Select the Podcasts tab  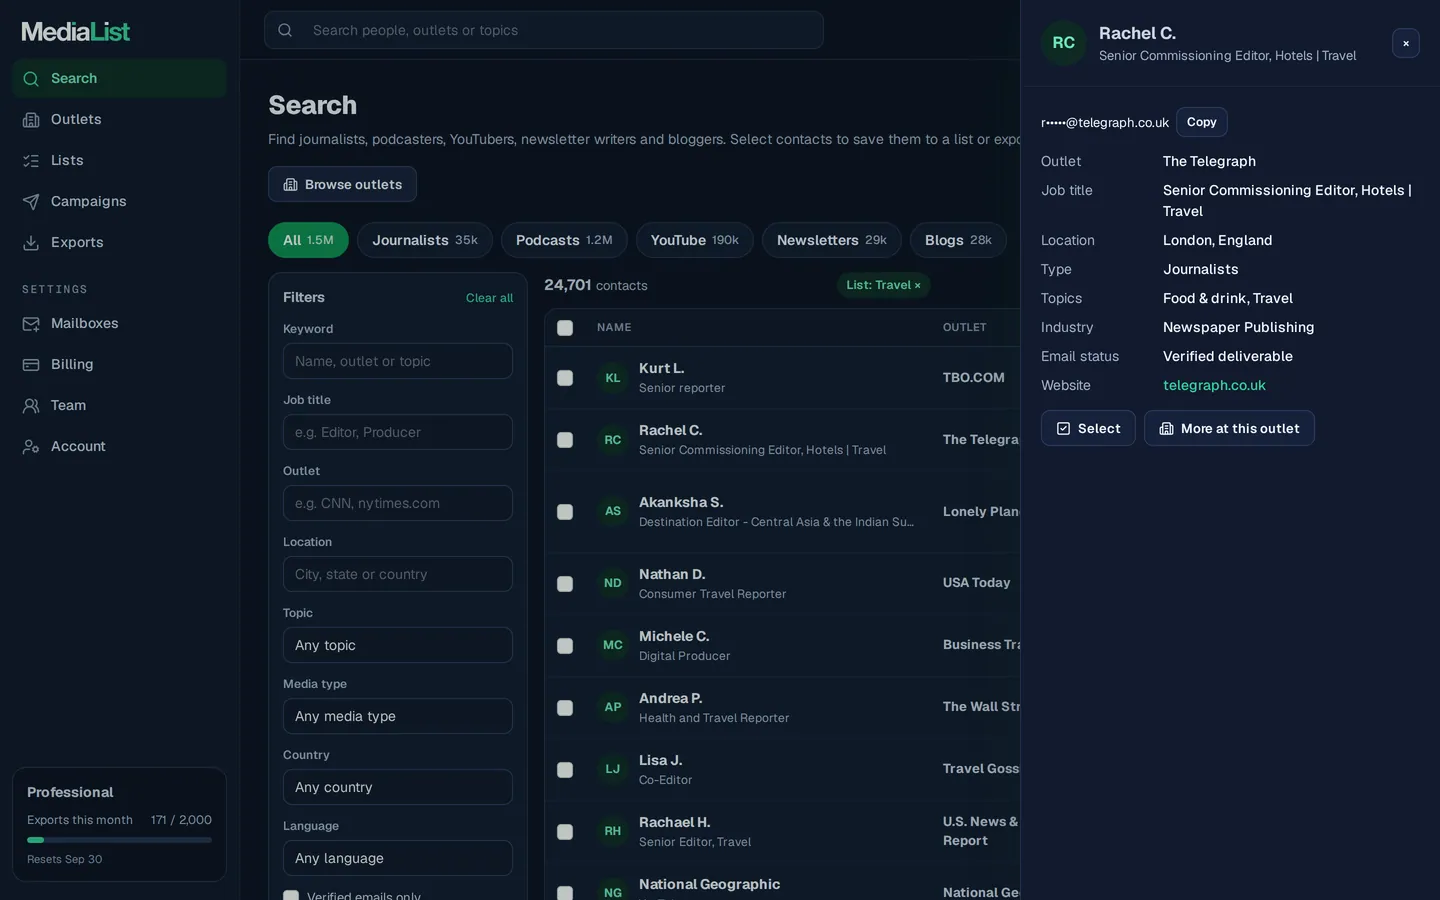tap(564, 240)
